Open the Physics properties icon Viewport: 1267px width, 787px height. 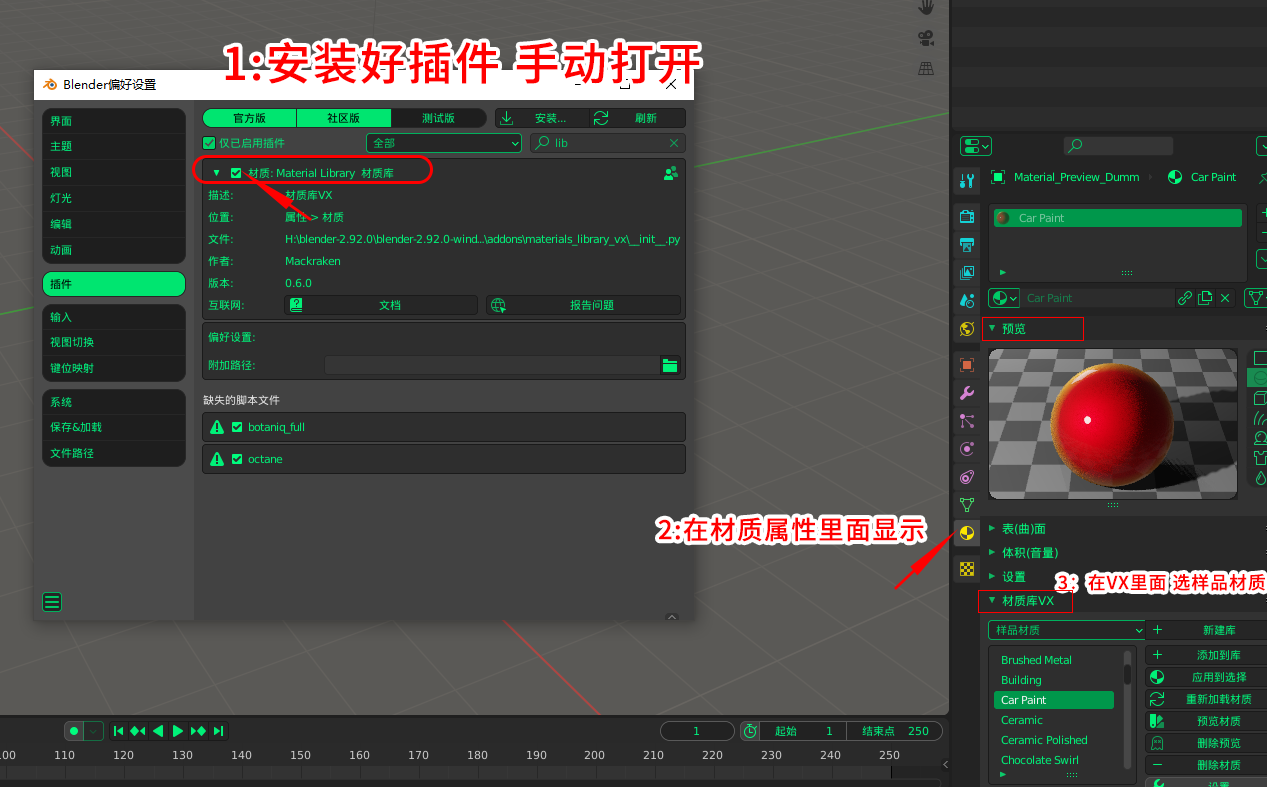[966, 449]
